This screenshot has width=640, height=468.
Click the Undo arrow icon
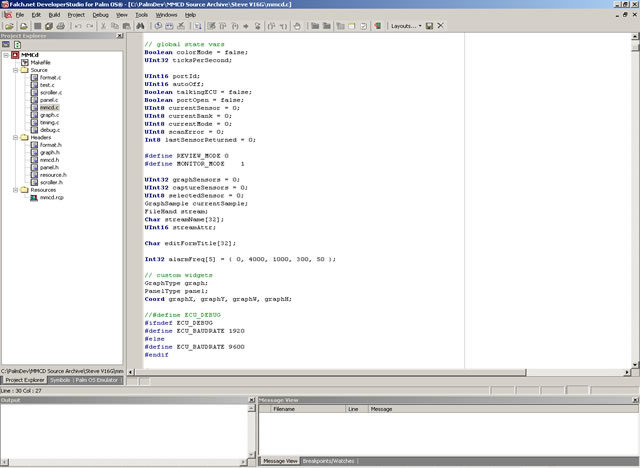77,25
